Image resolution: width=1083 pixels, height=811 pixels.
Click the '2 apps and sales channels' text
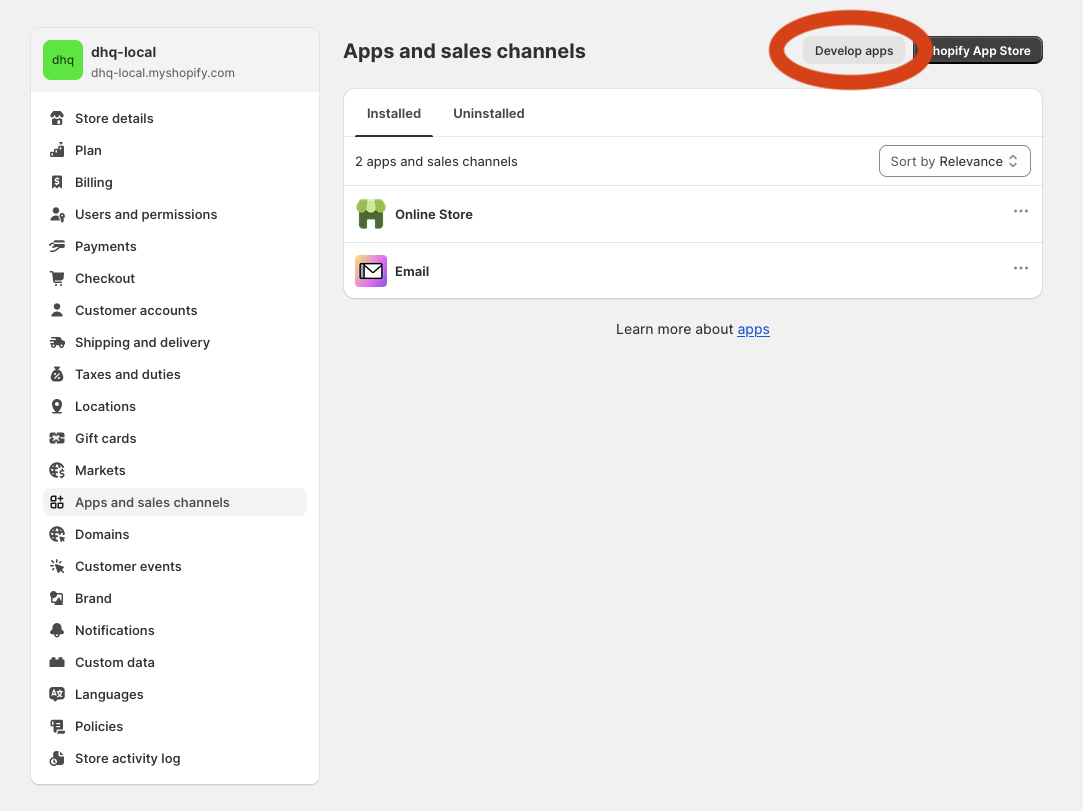(436, 161)
